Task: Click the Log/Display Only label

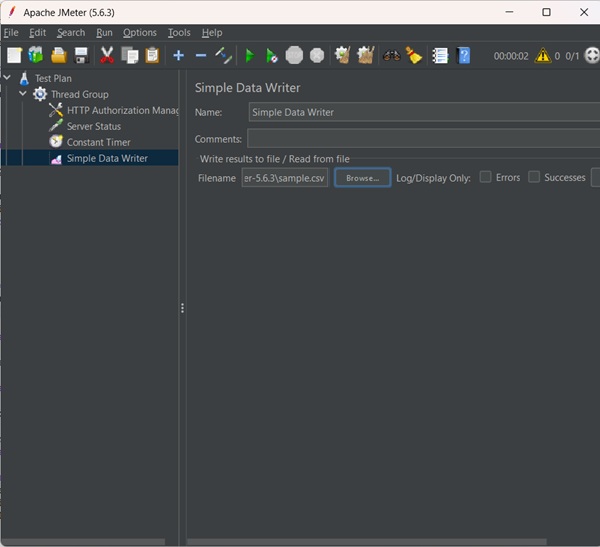Action: click(x=433, y=178)
